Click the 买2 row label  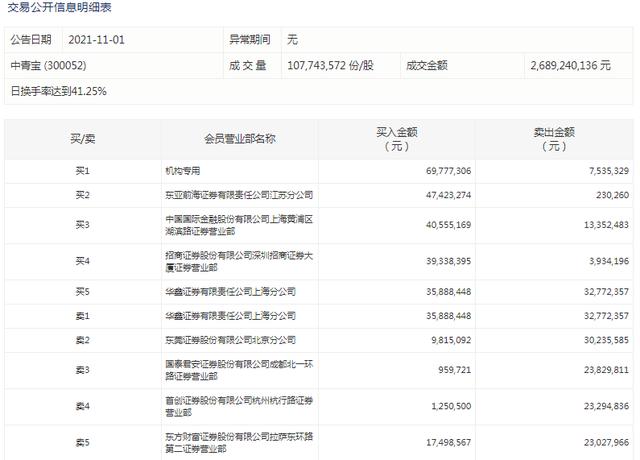(x=82, y=195)
